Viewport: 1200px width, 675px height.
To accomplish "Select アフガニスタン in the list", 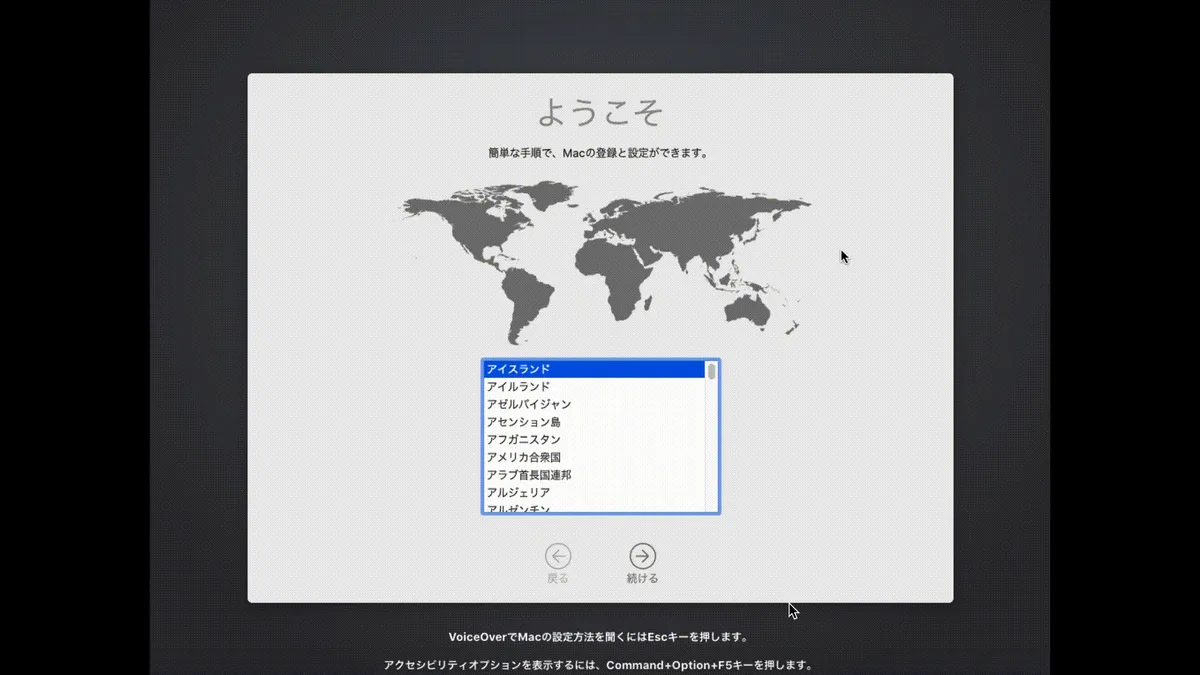I will 595,440.
